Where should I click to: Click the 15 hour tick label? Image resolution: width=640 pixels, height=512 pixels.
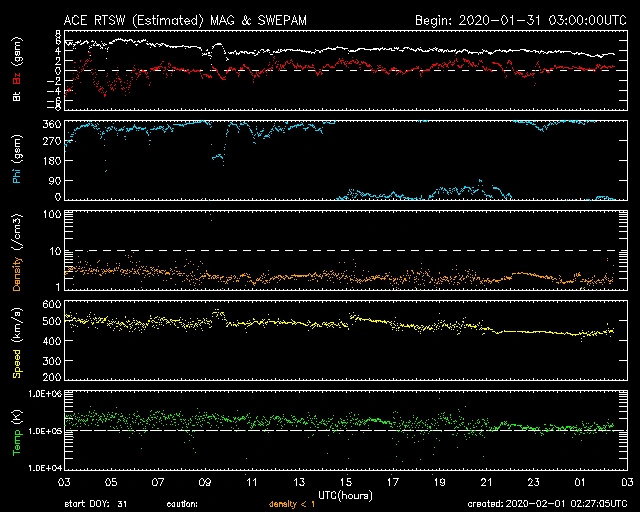coord(346,482)
